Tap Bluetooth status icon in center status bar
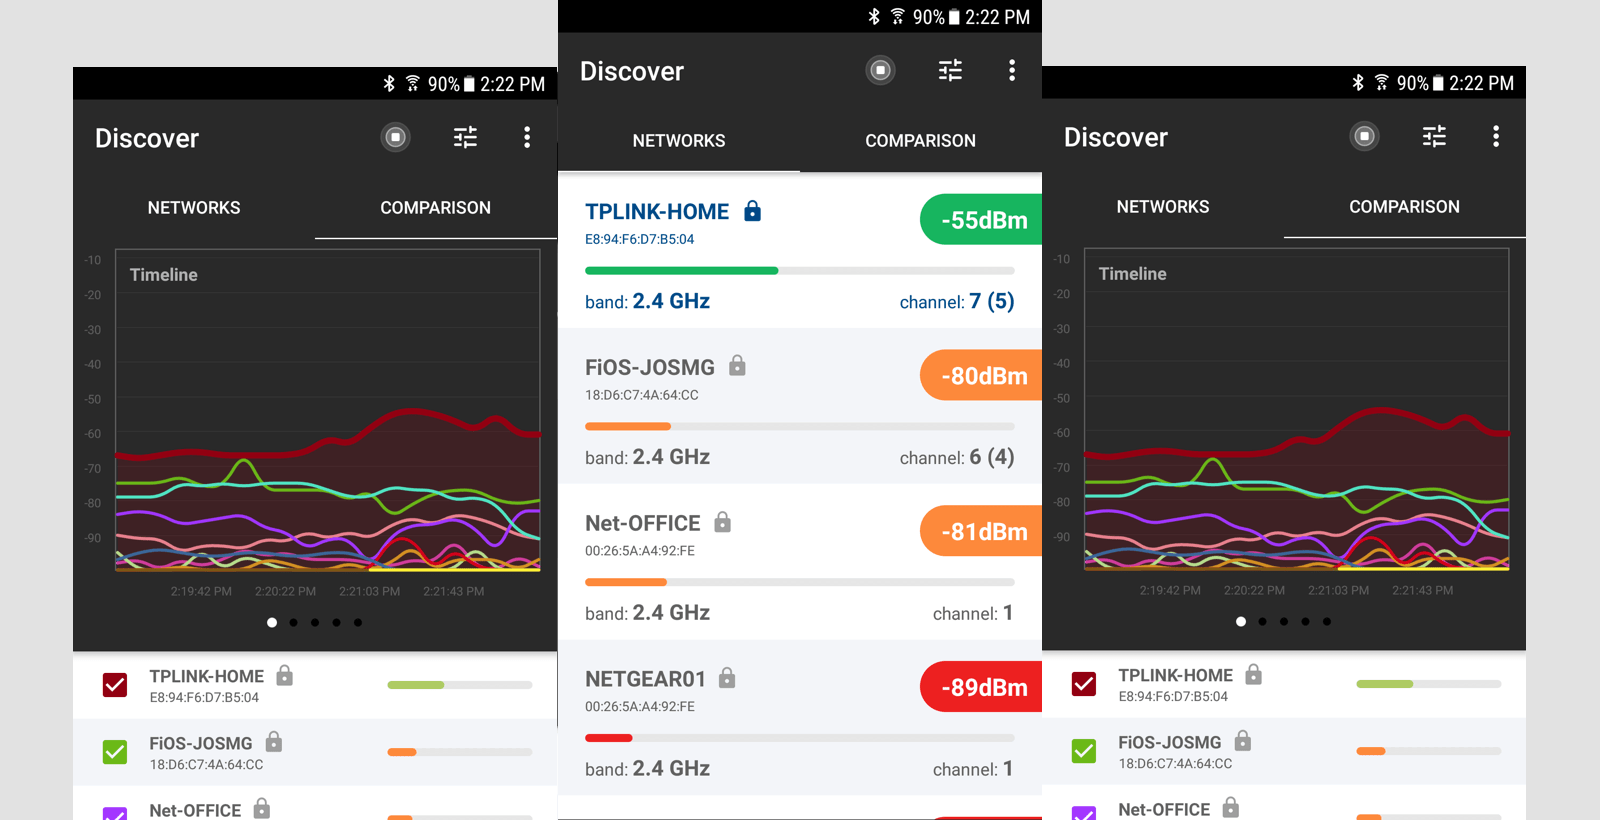This screenshot has height=820, width=1600. pos(874,16)
